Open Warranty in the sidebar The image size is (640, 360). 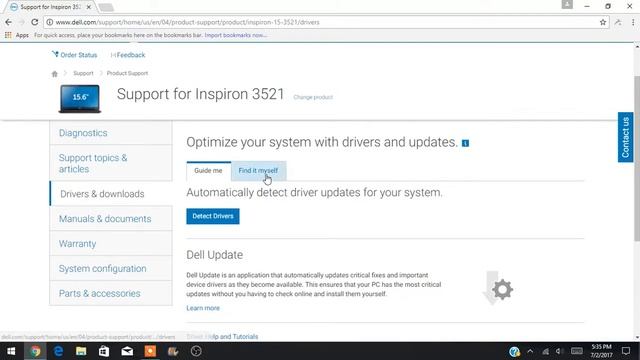pos(111,244)
